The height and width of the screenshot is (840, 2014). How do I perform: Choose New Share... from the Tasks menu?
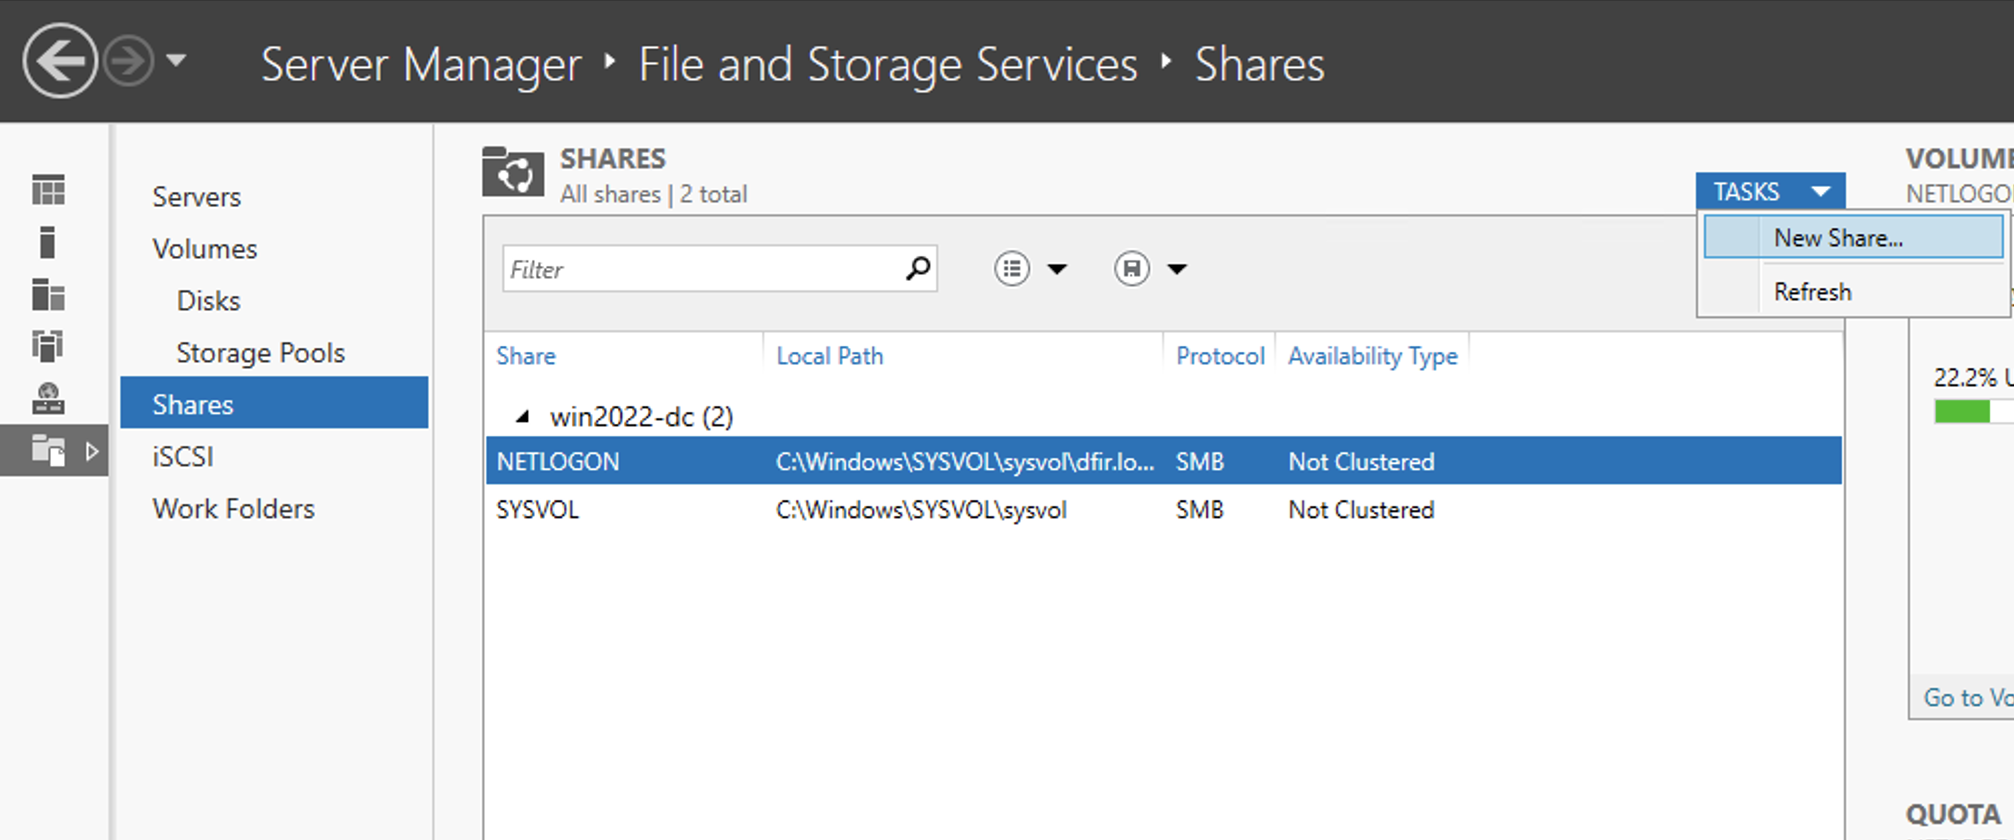coord(1837,238)
